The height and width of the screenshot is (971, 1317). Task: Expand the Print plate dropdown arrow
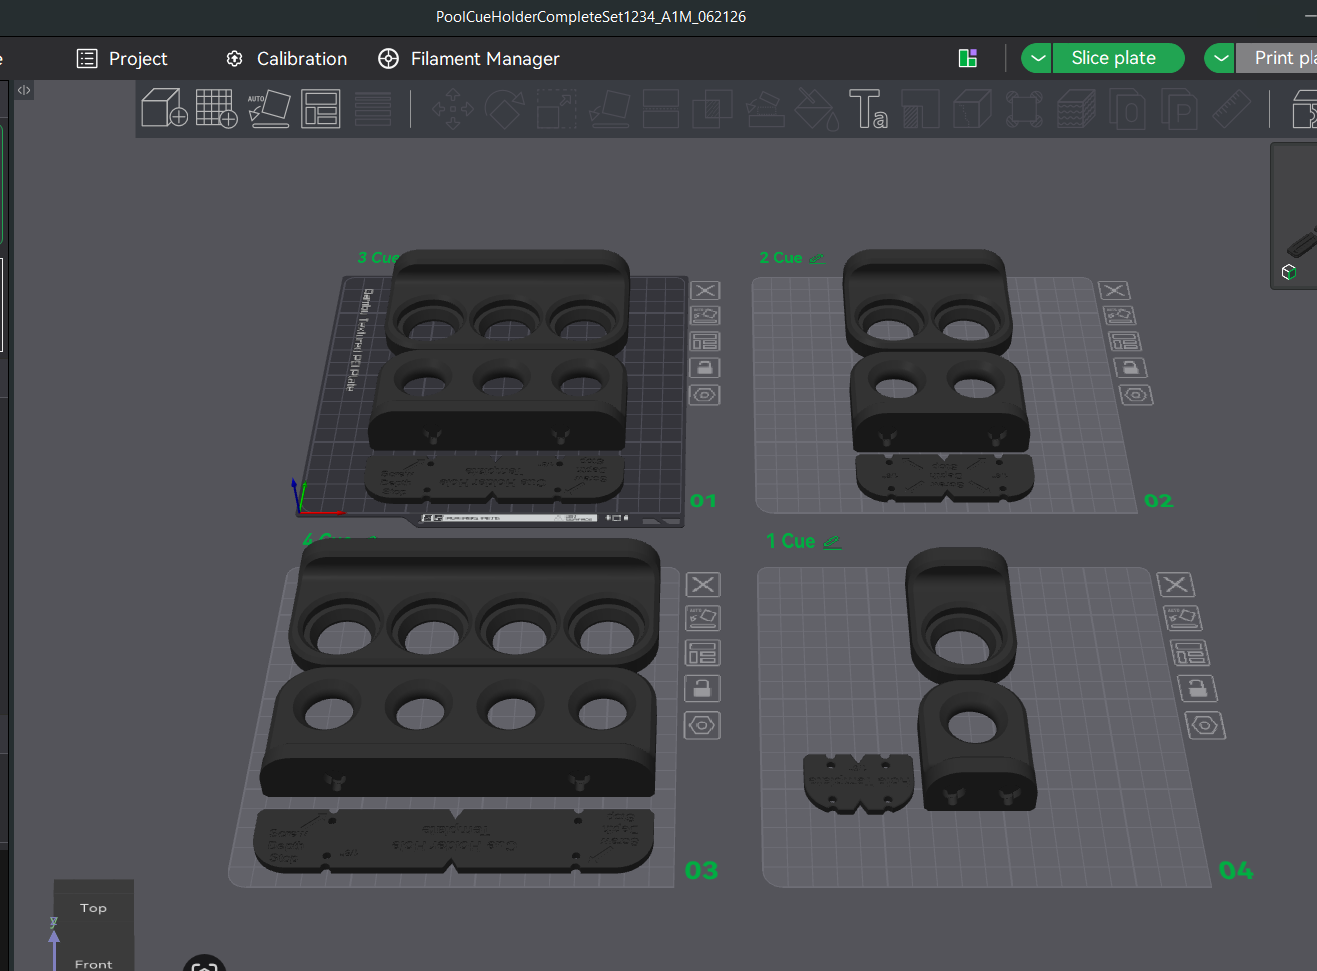(1220, 58)
